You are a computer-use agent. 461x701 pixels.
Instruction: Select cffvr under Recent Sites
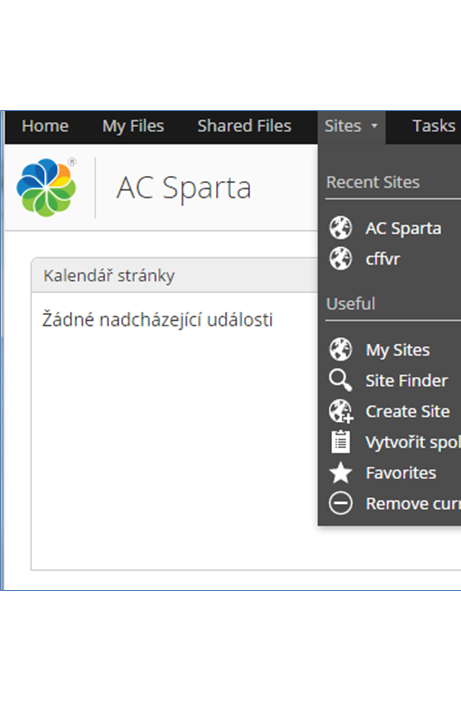[x=383, y=259]
